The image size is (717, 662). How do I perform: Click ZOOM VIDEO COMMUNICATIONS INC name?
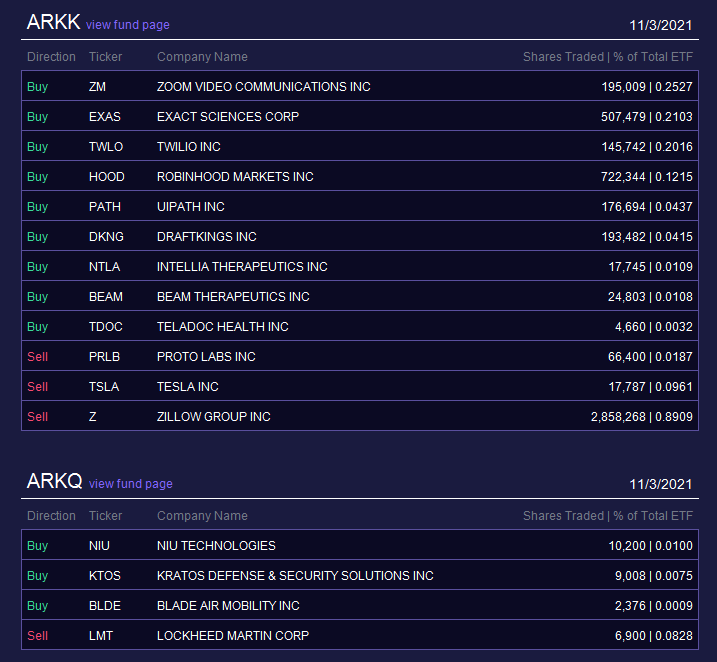(264, 86)
